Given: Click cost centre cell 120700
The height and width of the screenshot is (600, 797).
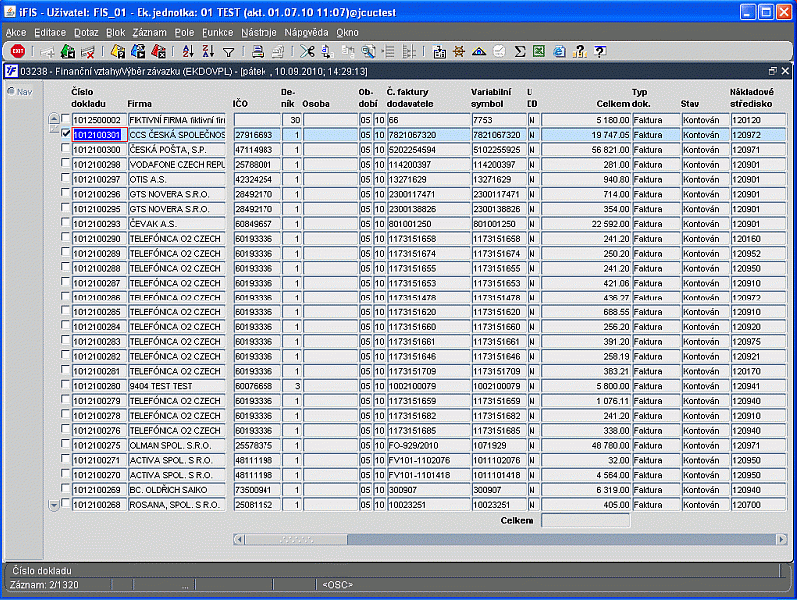Looking at the screenshot, I should (x=758, y=505).
